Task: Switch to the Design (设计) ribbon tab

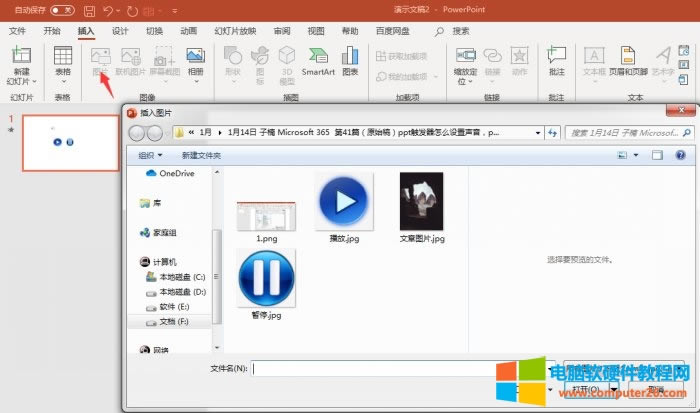Action: pos(120,31)
